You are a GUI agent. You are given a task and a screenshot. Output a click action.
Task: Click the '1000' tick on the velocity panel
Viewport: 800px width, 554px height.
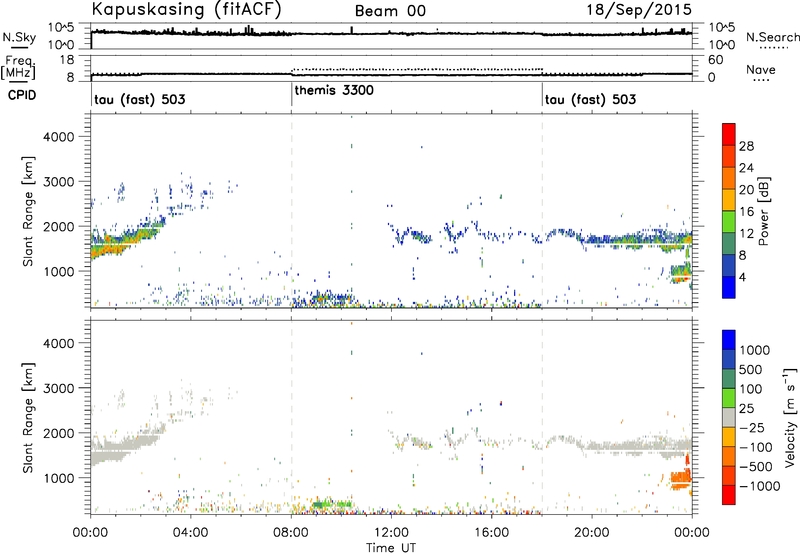pyautogui.click(x=58, y=478)
